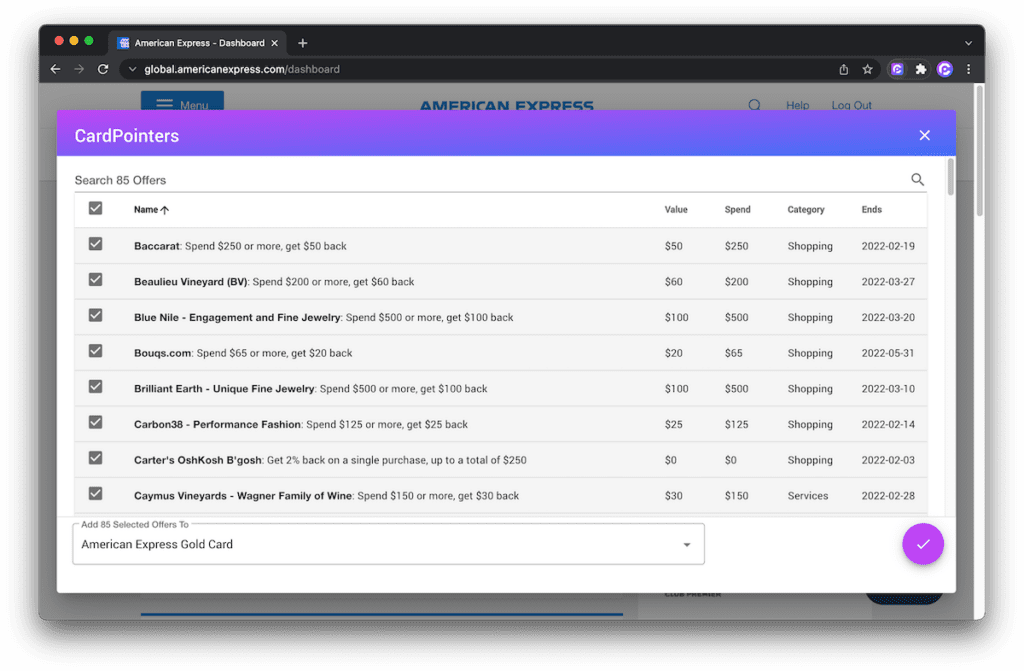Sort offers by the Value column
This screenshot has width=1024, height=671.
[676, 210]
